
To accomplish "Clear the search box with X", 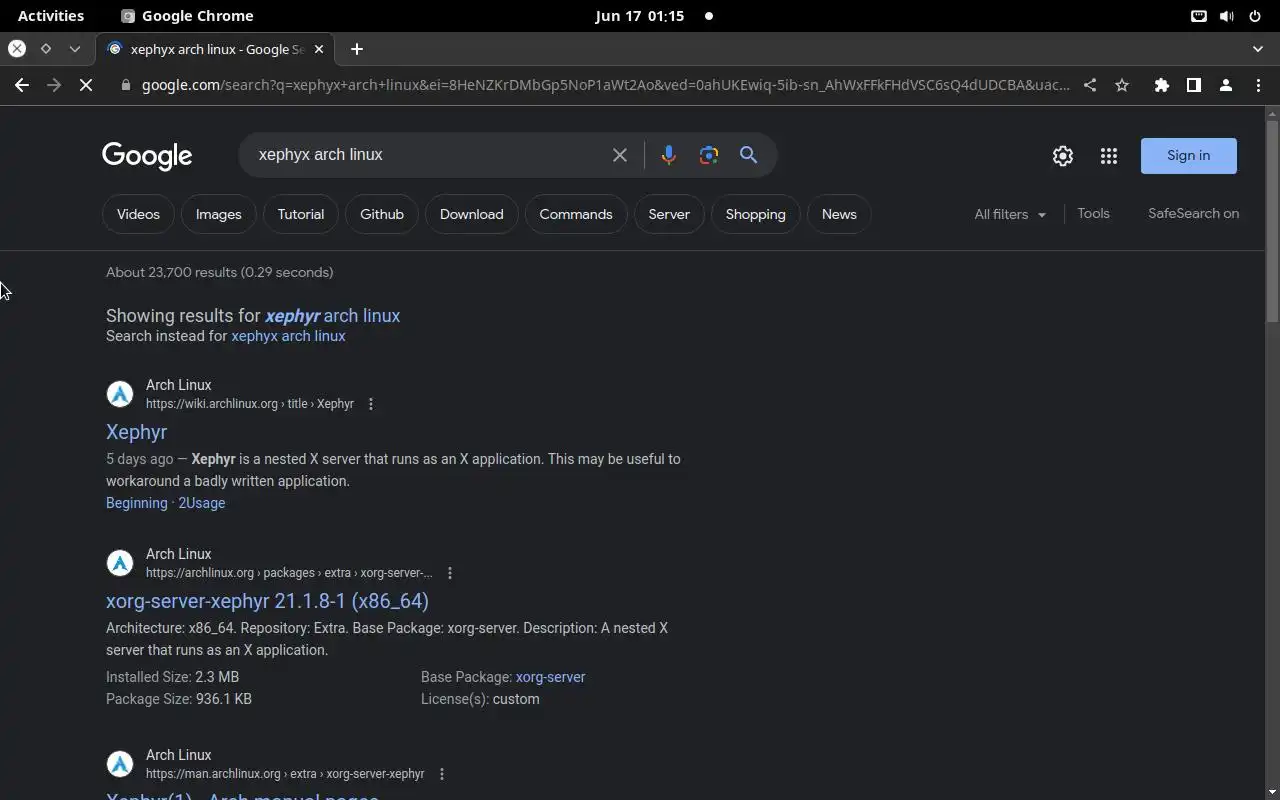I will click(x=620, y=155).
